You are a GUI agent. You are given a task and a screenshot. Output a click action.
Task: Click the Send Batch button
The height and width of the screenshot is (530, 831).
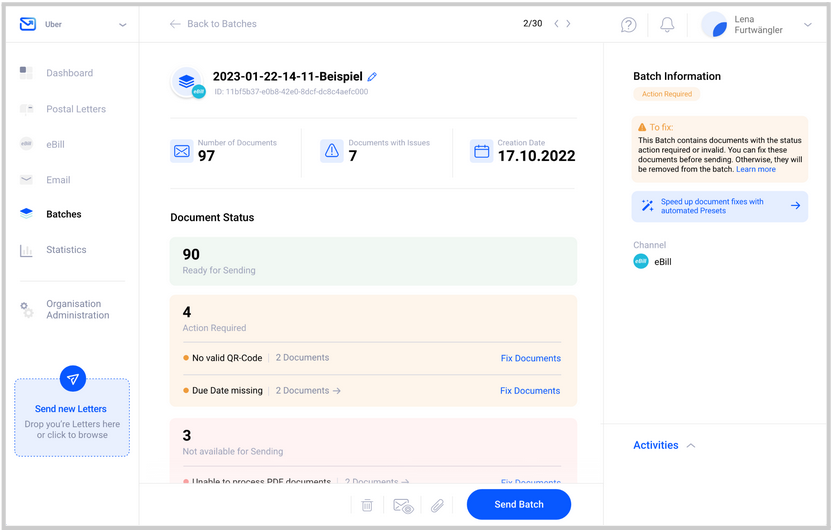519,505
